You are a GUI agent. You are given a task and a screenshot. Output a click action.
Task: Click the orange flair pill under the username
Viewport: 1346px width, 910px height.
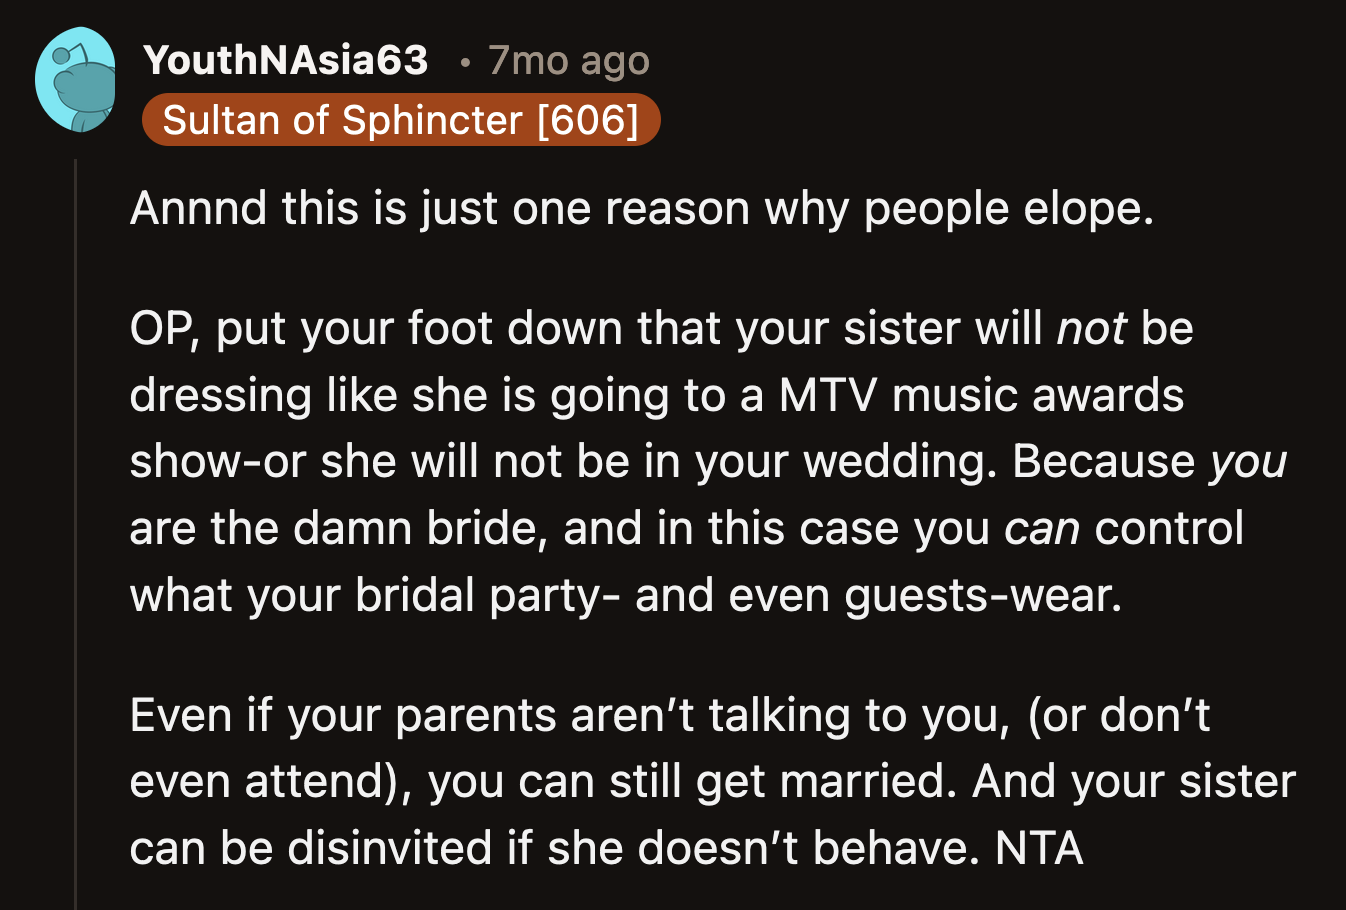coord(400,119)
